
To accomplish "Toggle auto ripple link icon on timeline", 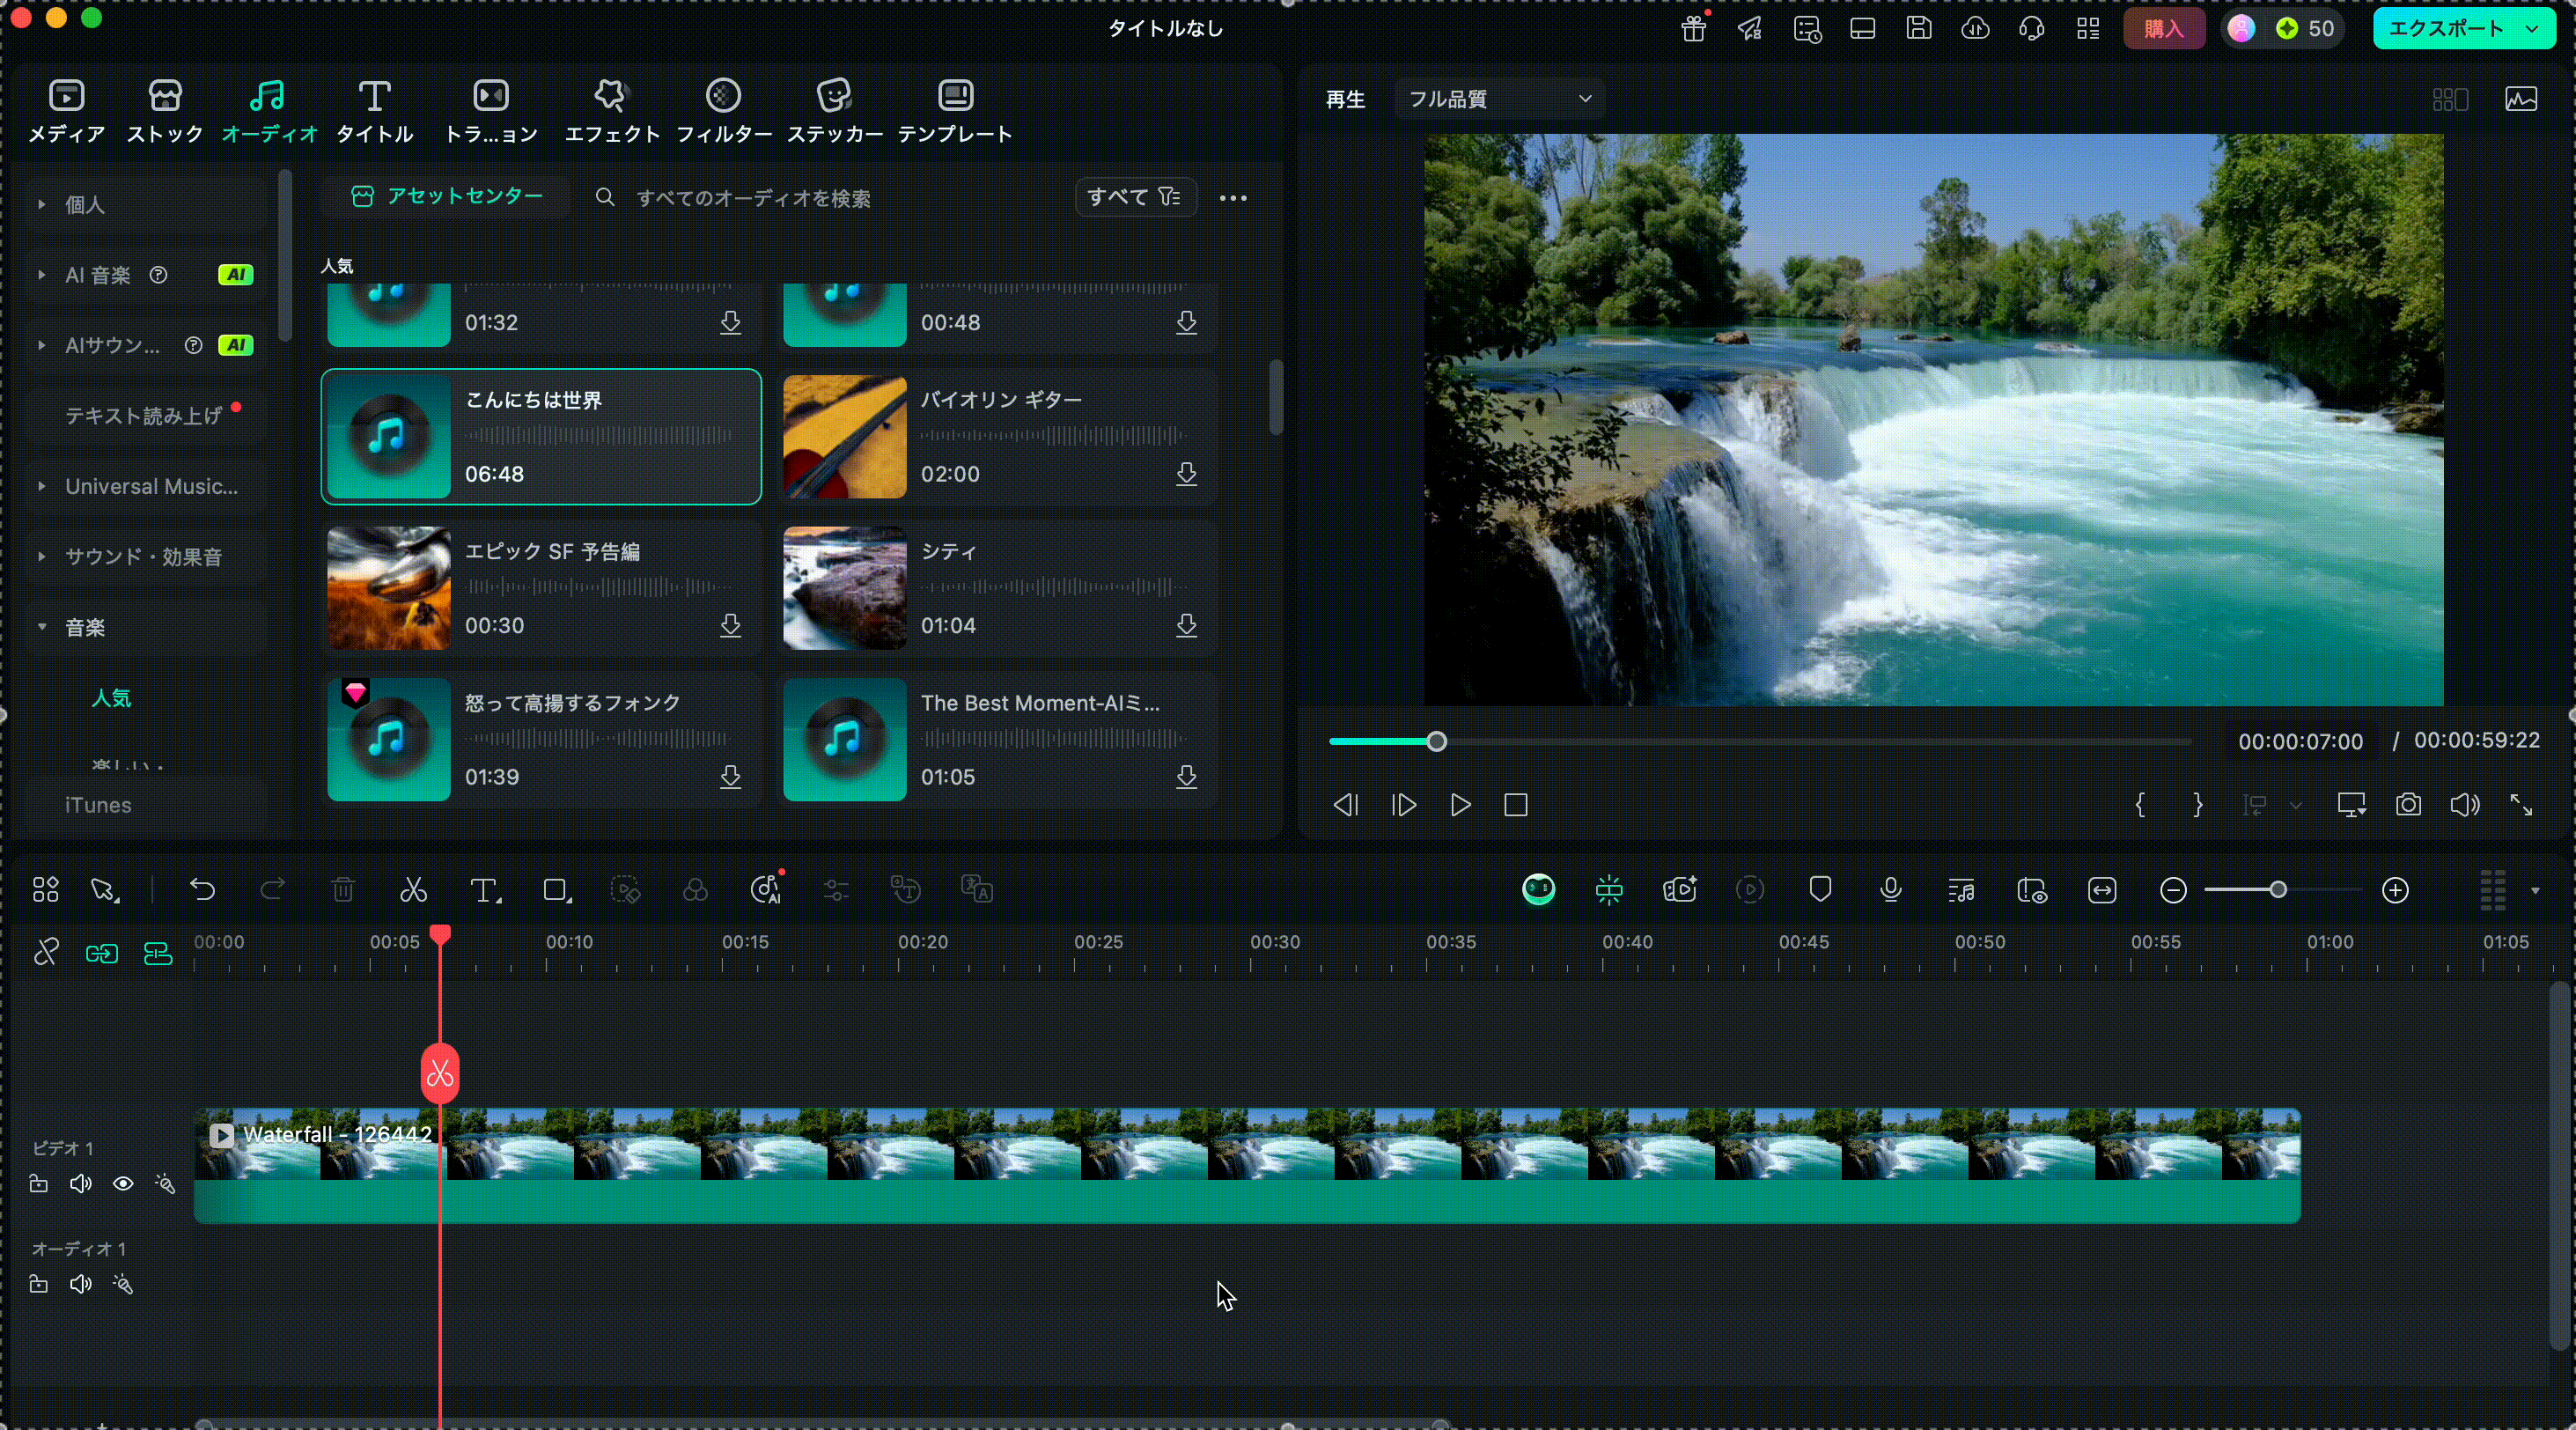I will click(x=102, y=953).
